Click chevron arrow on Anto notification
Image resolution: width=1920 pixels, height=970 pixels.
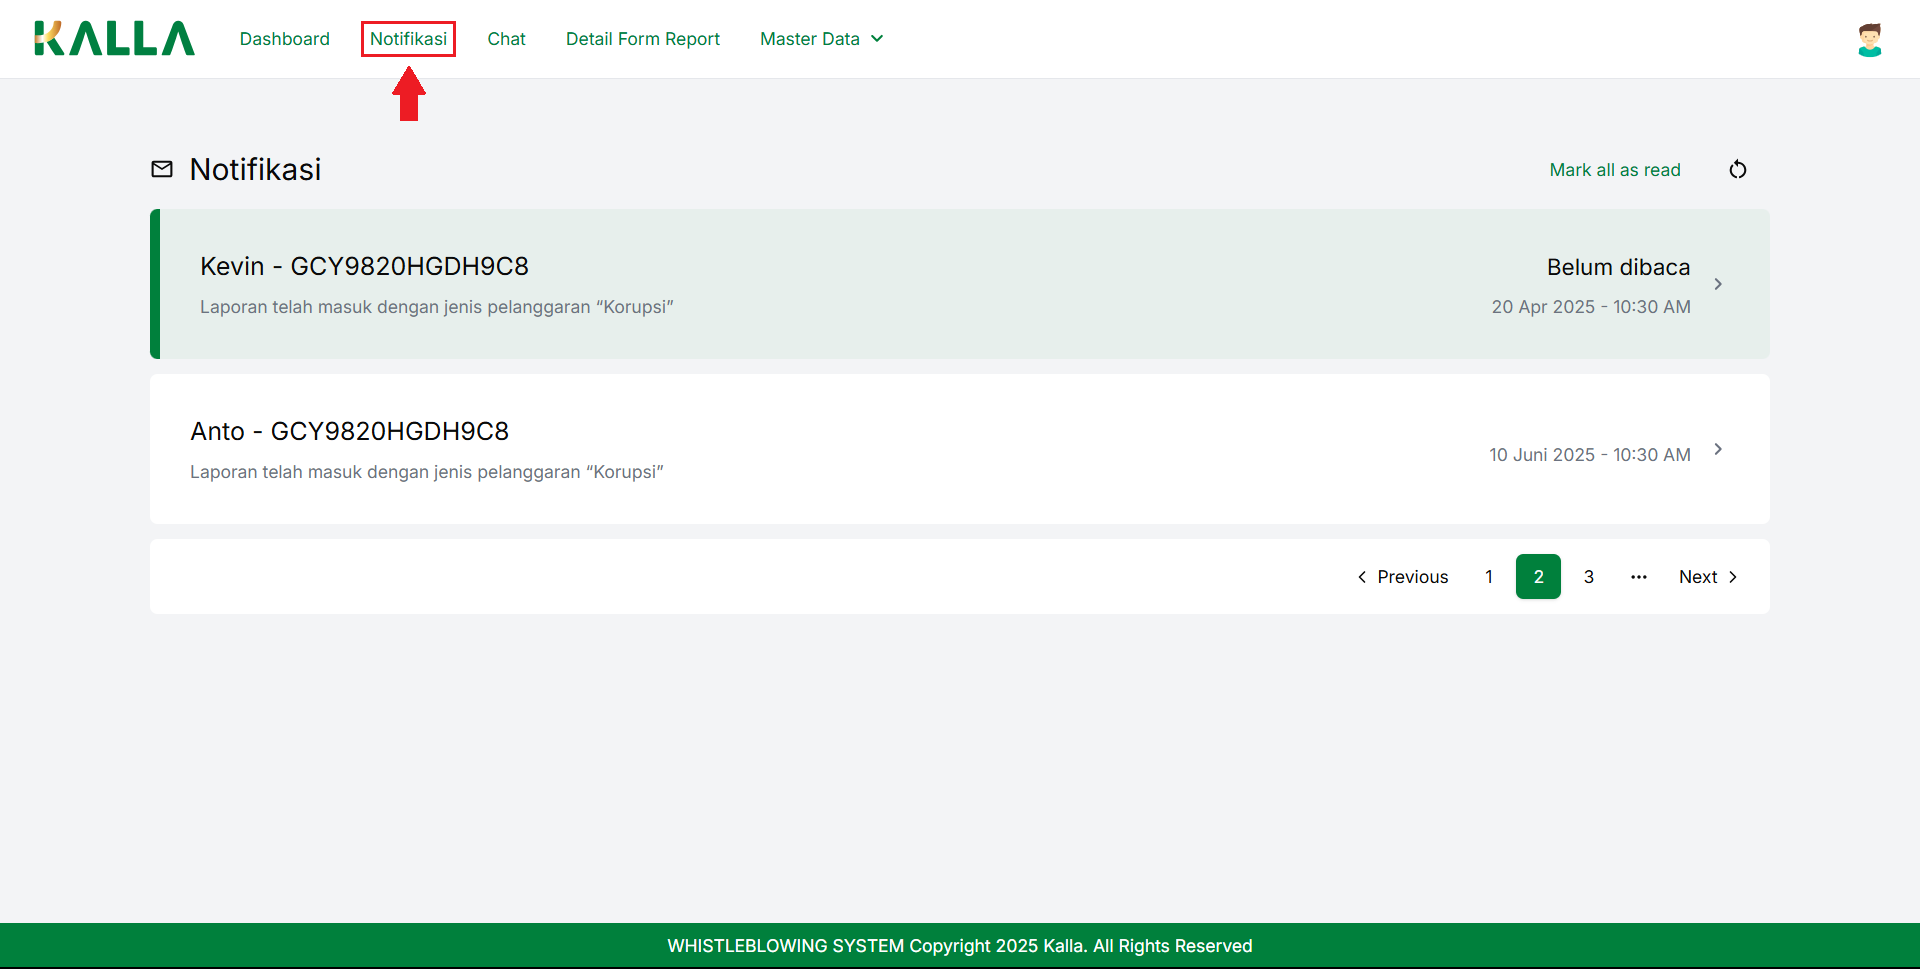[x=1717, y=449]
